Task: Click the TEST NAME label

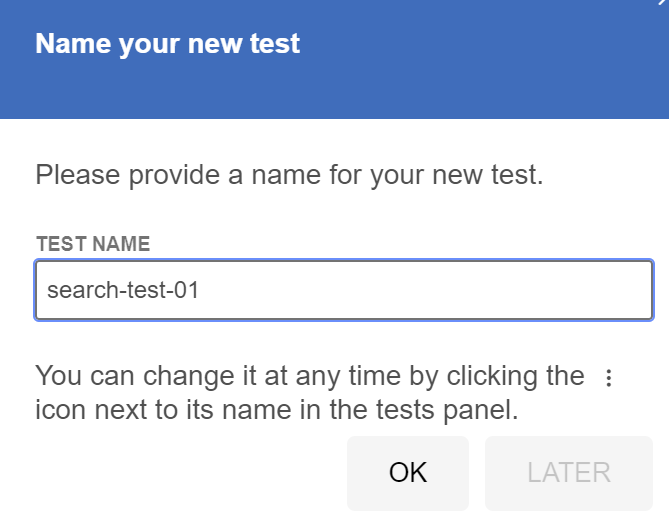Action: pos(93,244)
